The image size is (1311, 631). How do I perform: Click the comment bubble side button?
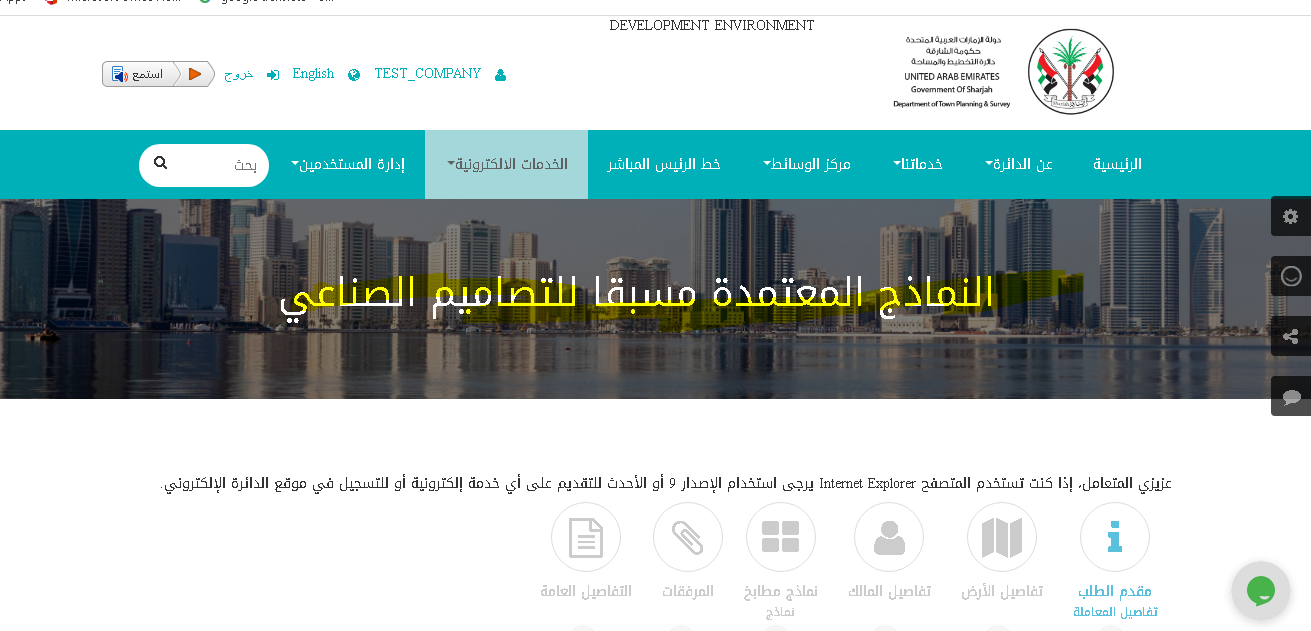tap(1291, 396)
